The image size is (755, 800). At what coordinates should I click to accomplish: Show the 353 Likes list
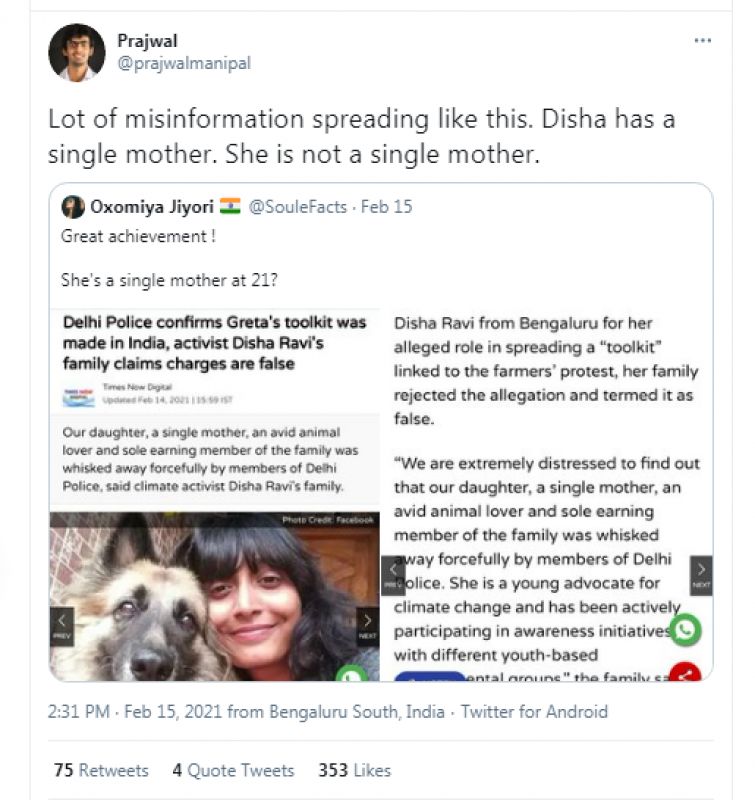click(354, 770)
